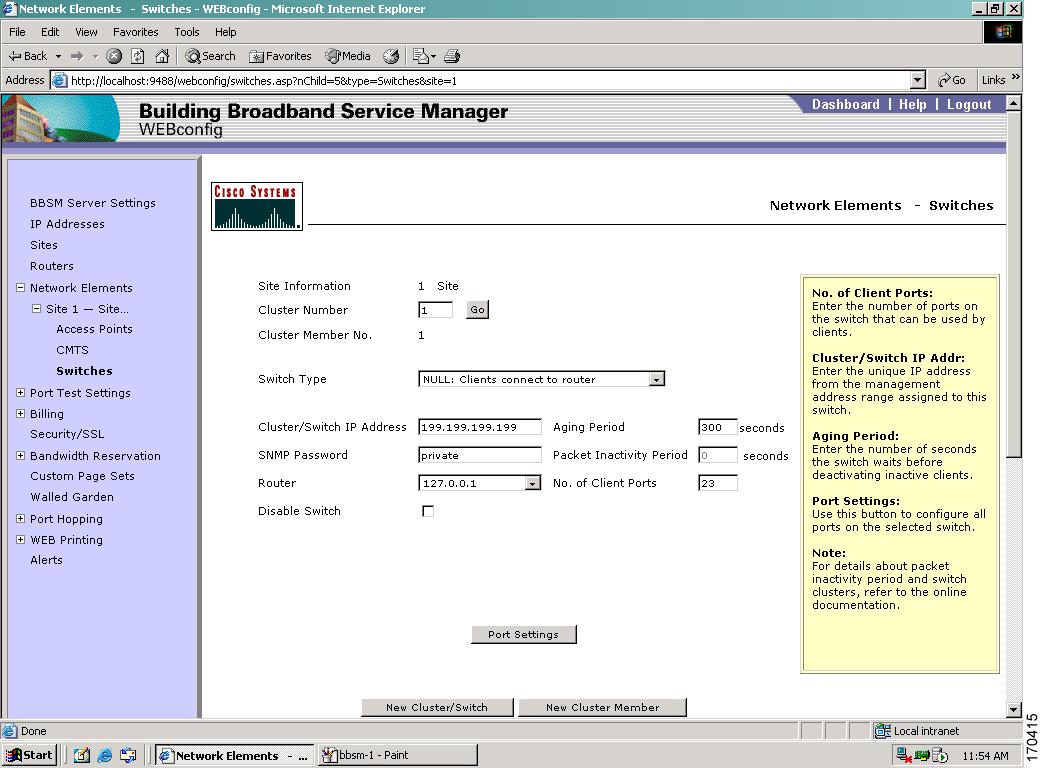1042x768 pixels.
Task: Click the SNMP Password field
Action: [x=480, y=455]
